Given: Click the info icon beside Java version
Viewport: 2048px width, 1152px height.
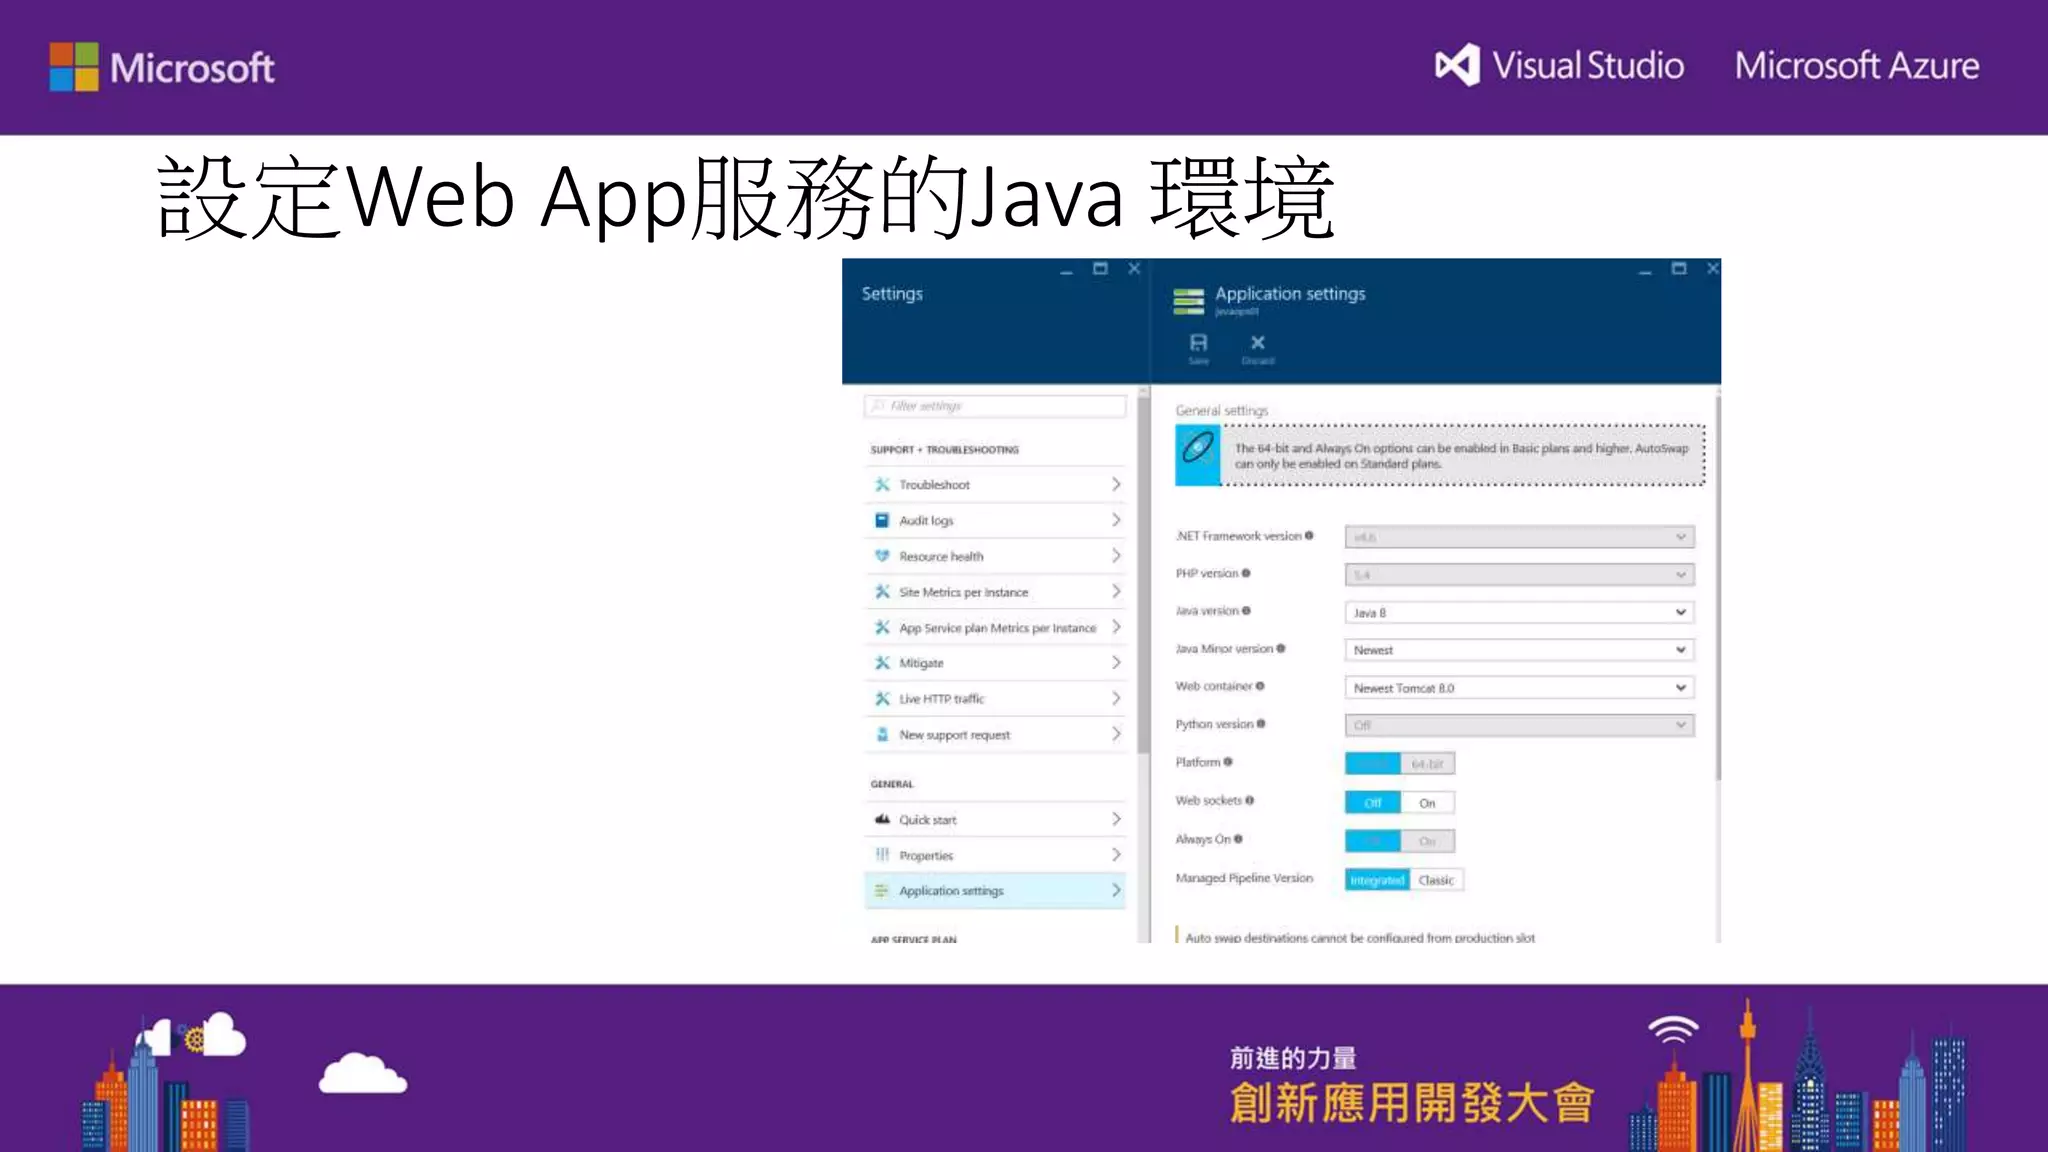Looking at the screenshot, I should click(1246, 611).
